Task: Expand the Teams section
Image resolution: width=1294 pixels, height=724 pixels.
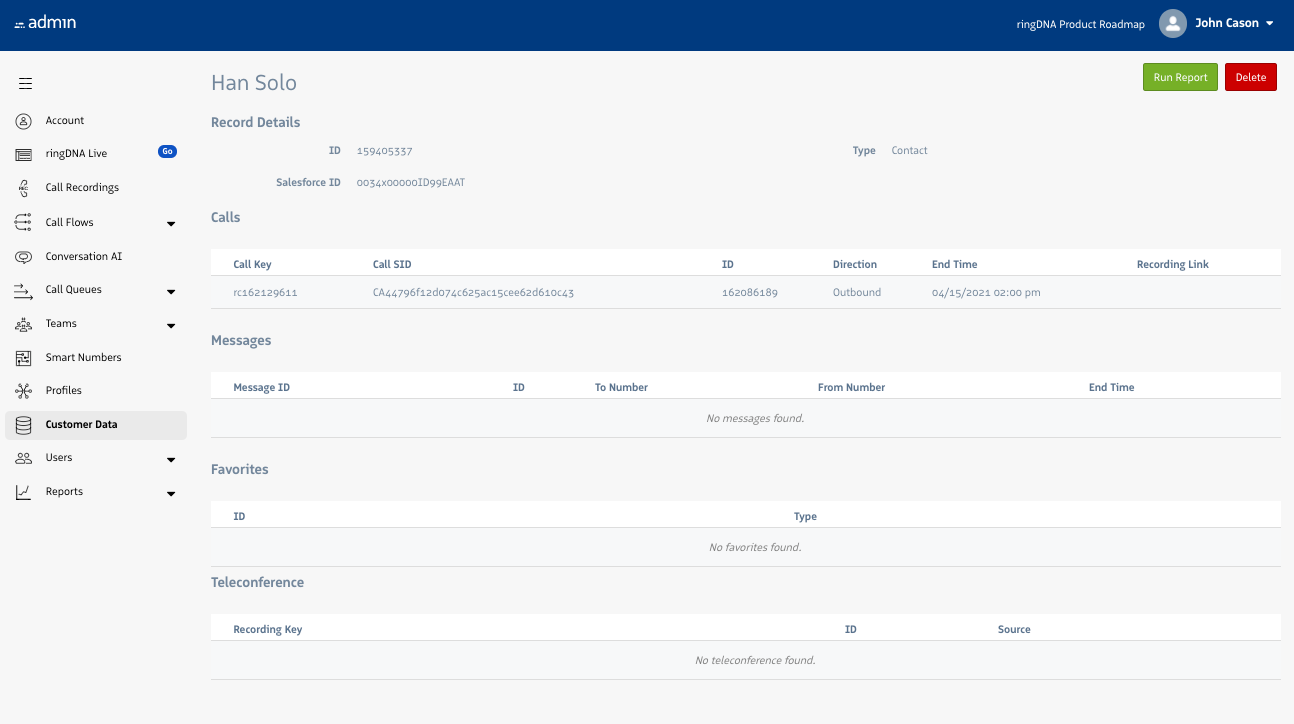Action: [x=171, y=325]
